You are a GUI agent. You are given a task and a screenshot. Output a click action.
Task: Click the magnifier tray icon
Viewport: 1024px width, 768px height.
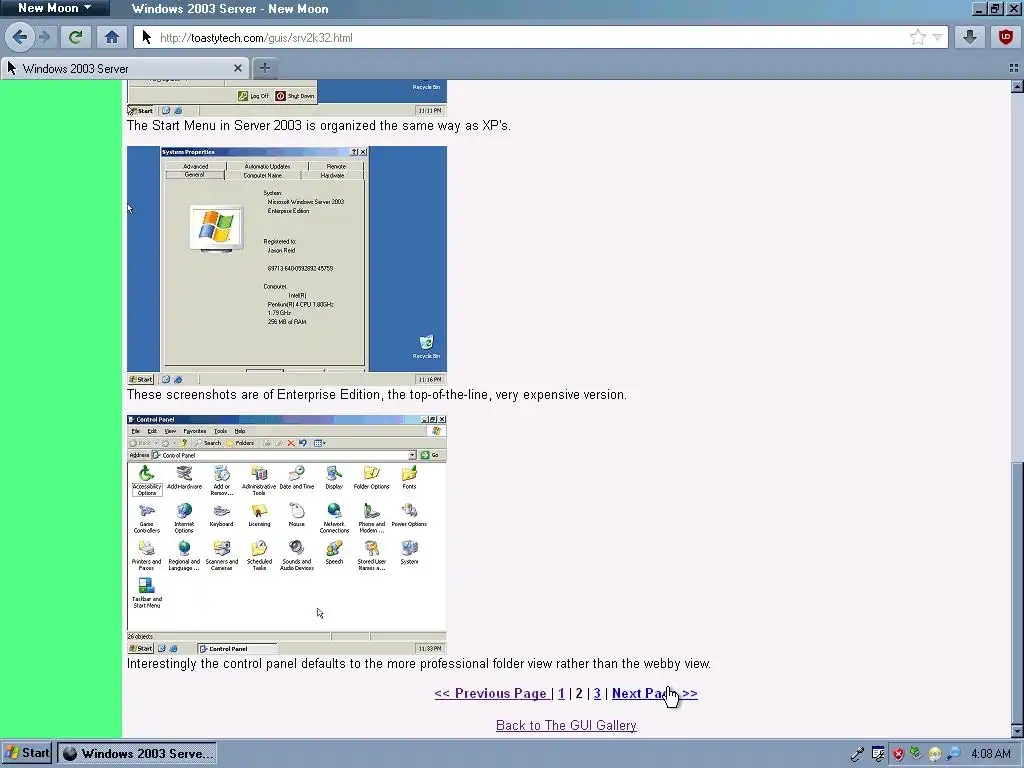coord(953,754)
